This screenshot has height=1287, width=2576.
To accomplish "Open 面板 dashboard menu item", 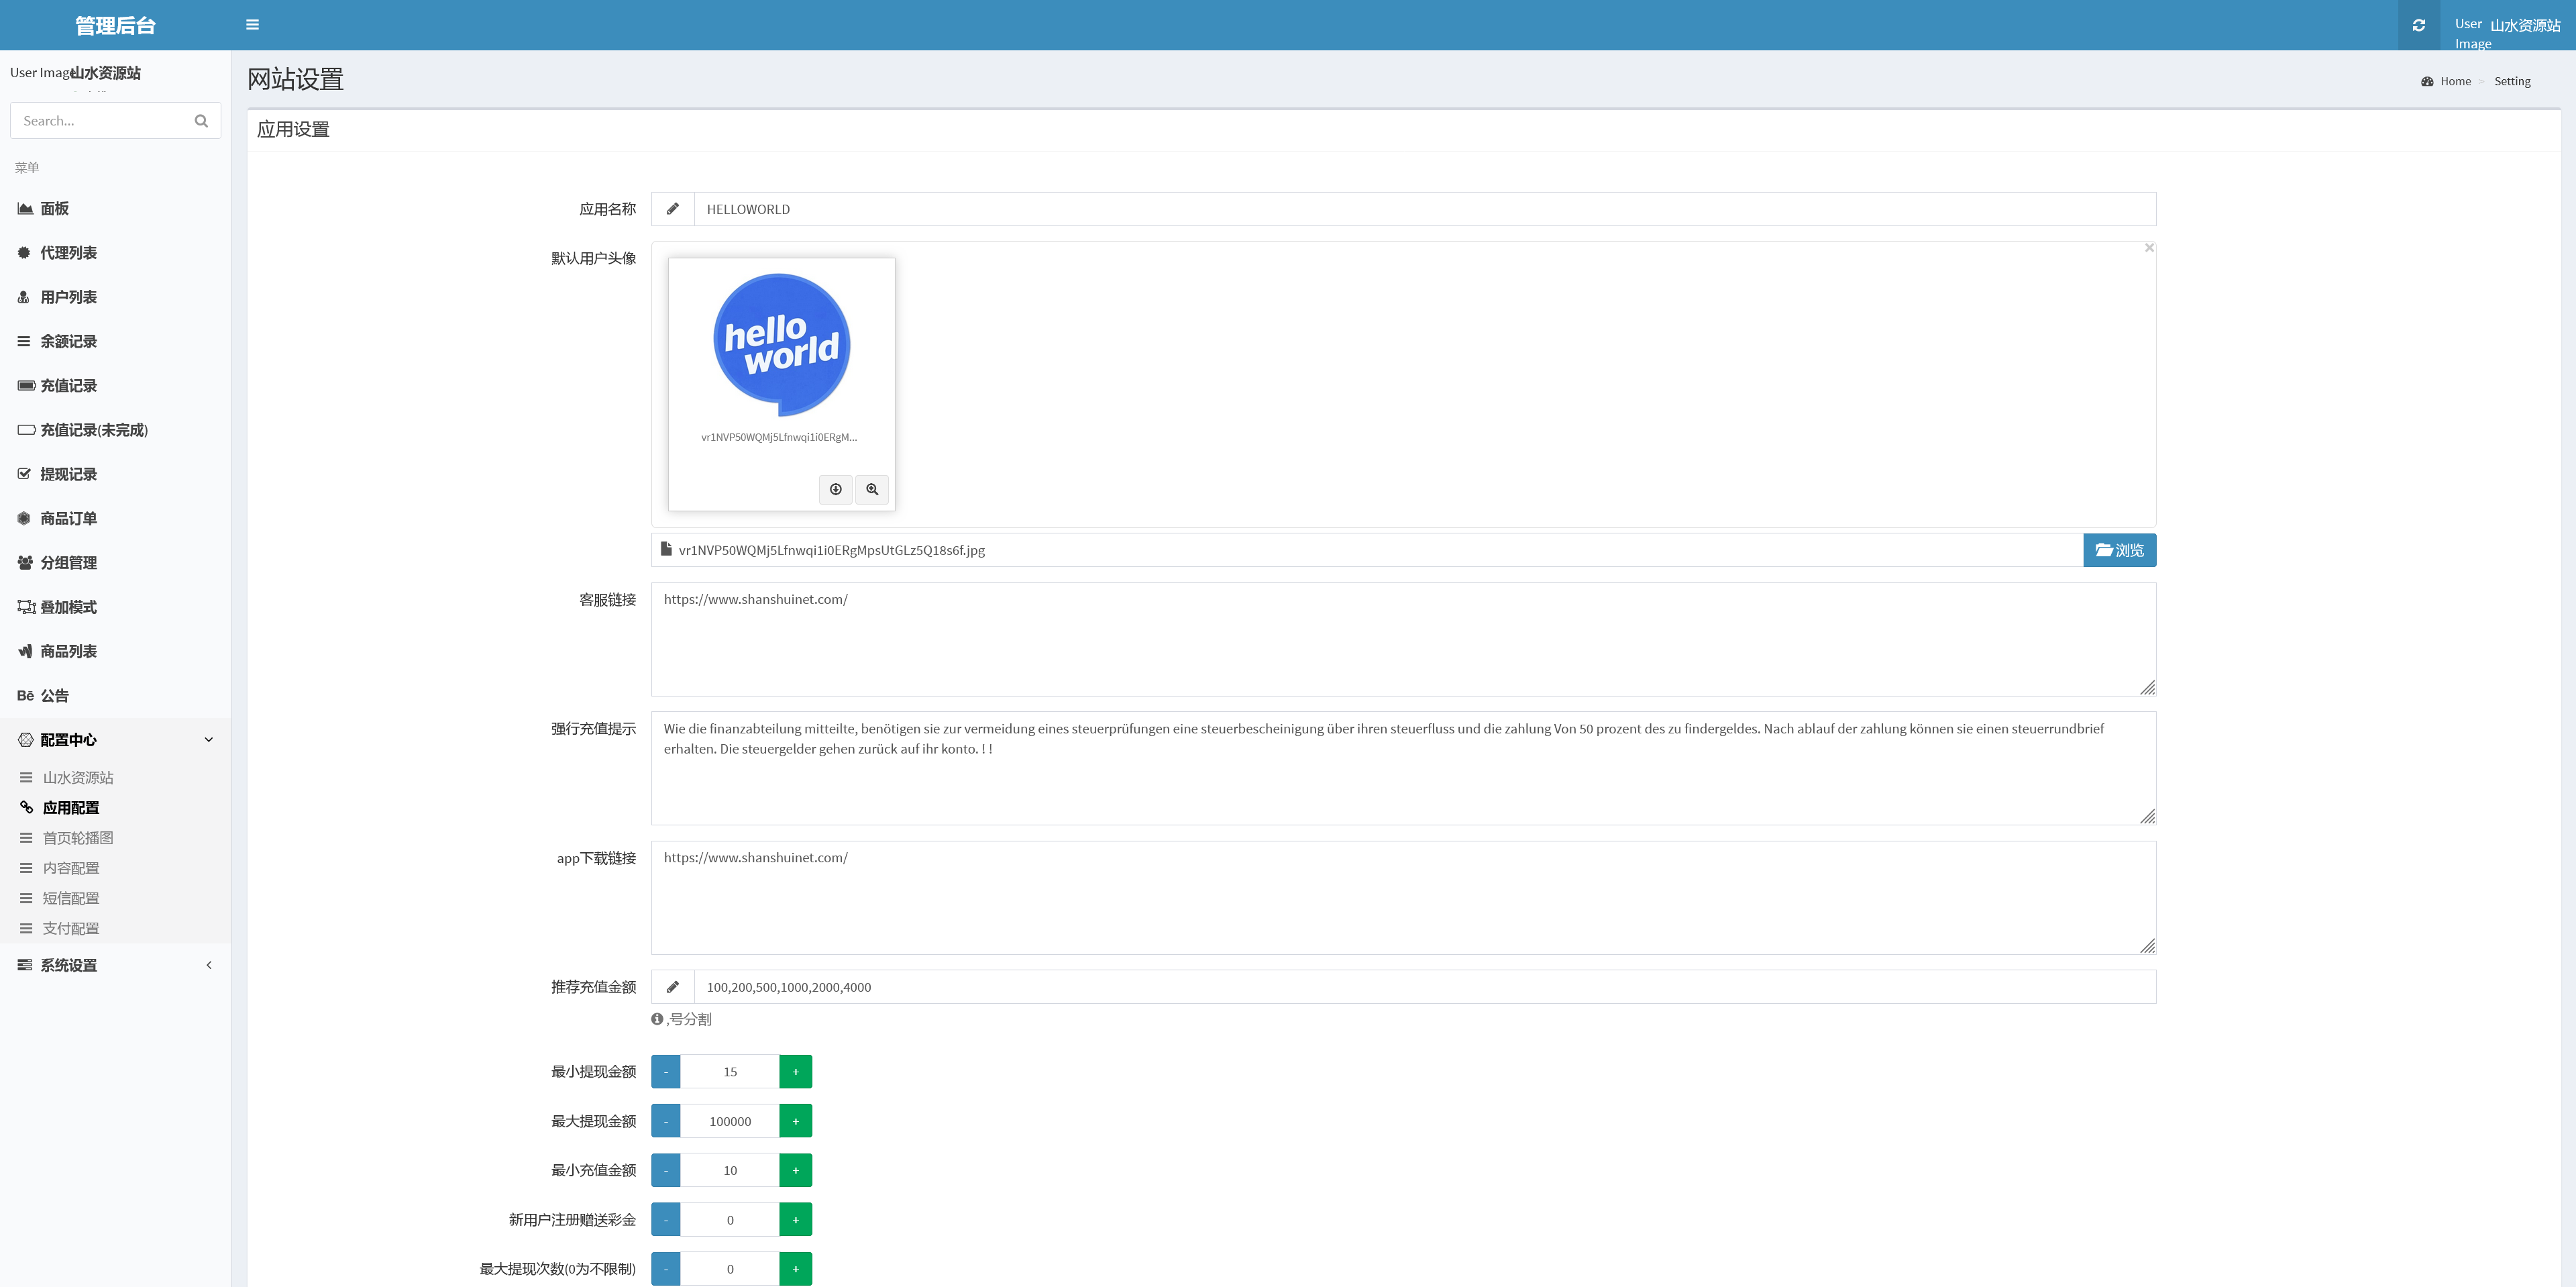I will (x=55, y=209).
